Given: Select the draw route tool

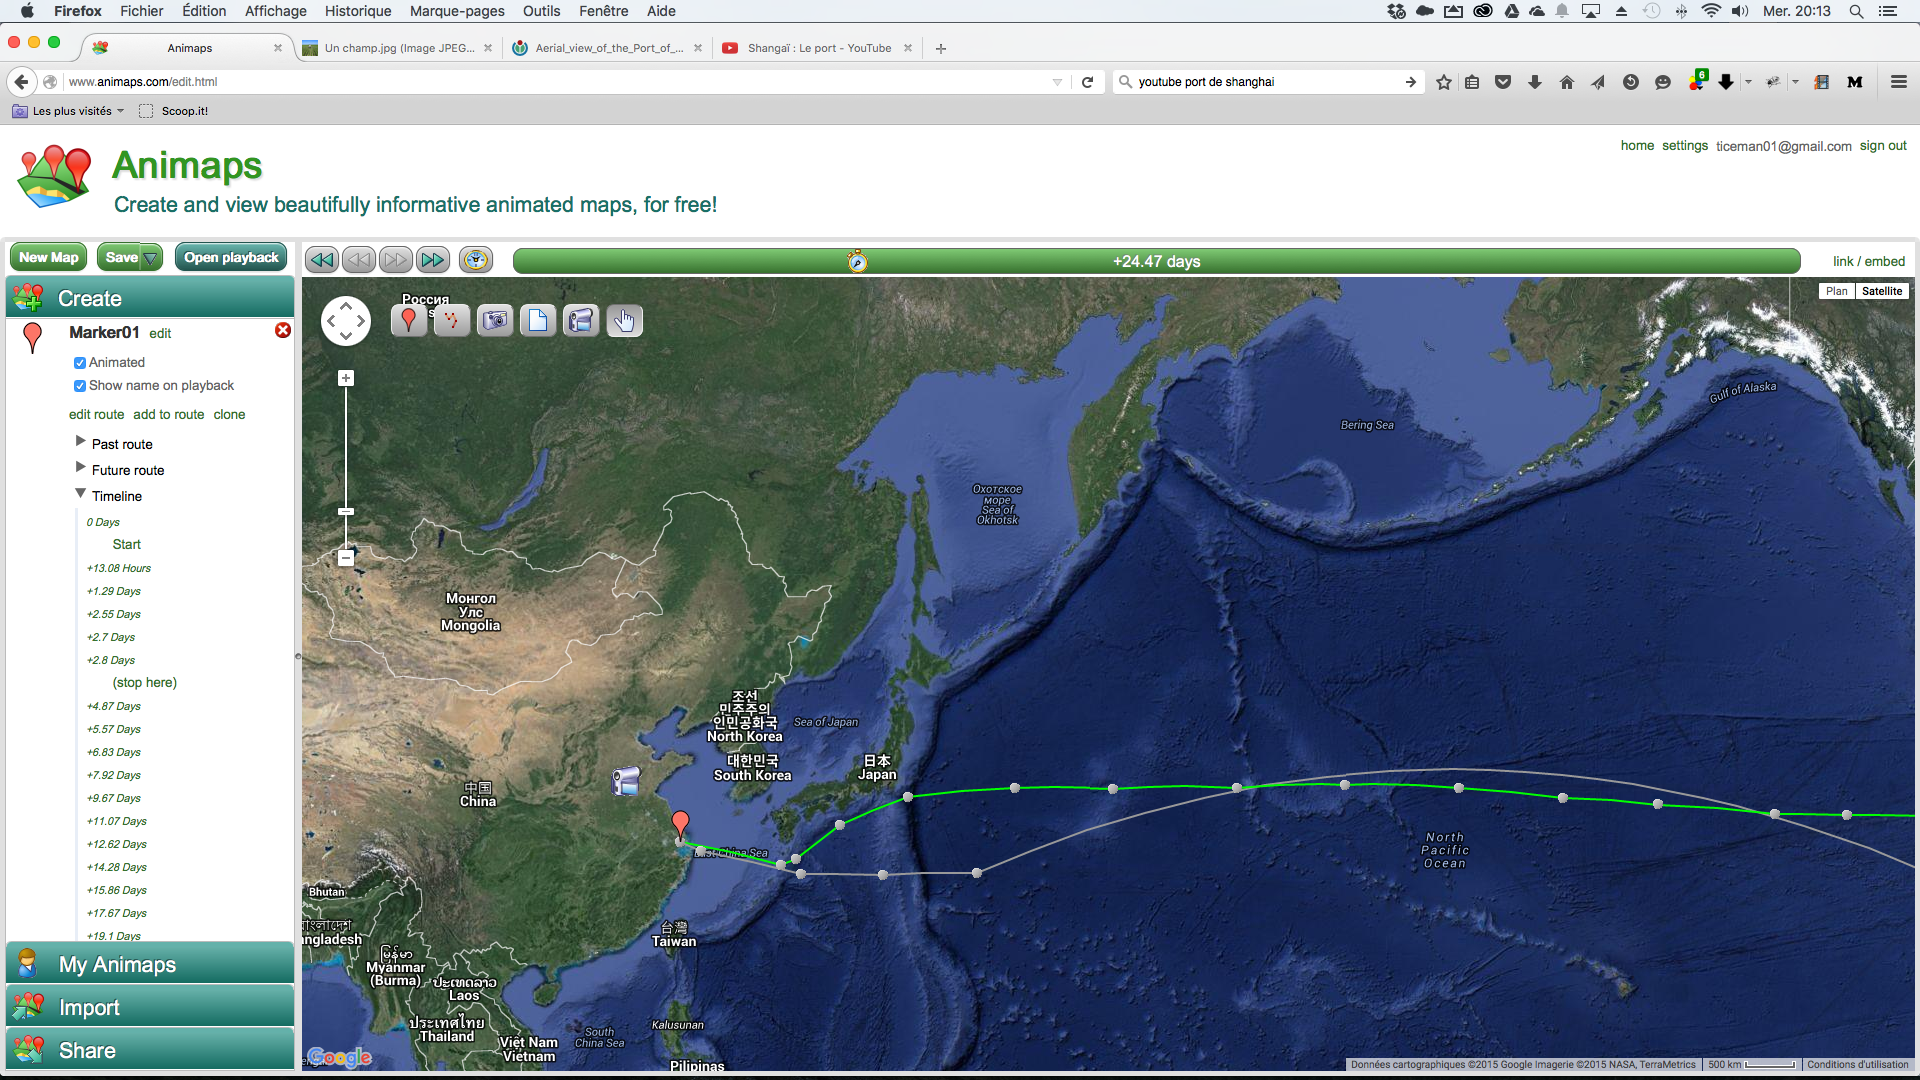Looking at the screenshot, I should coord(452,320).
